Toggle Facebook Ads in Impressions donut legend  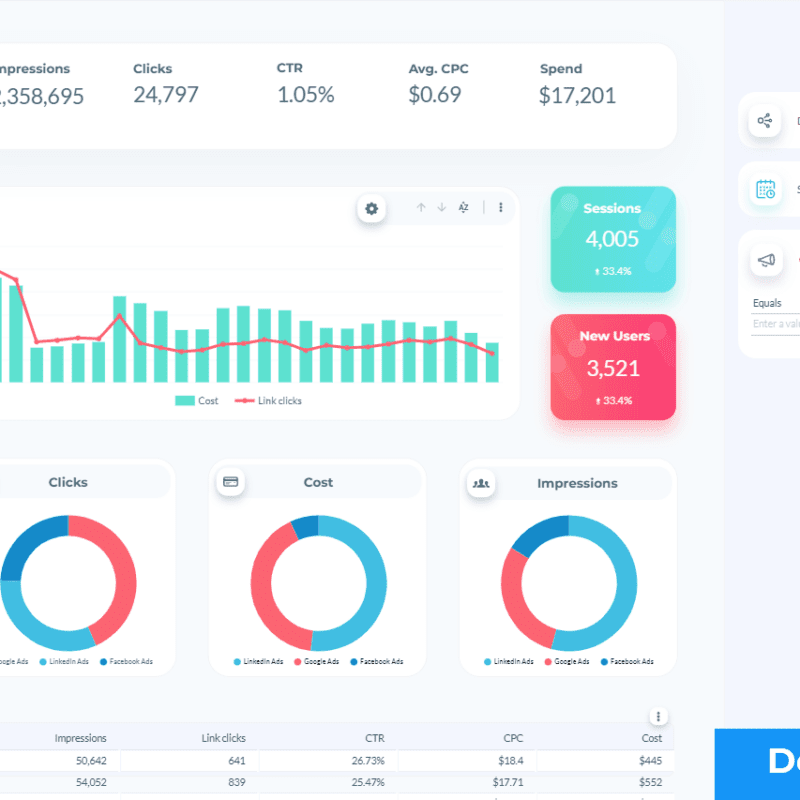click(627, 662)
